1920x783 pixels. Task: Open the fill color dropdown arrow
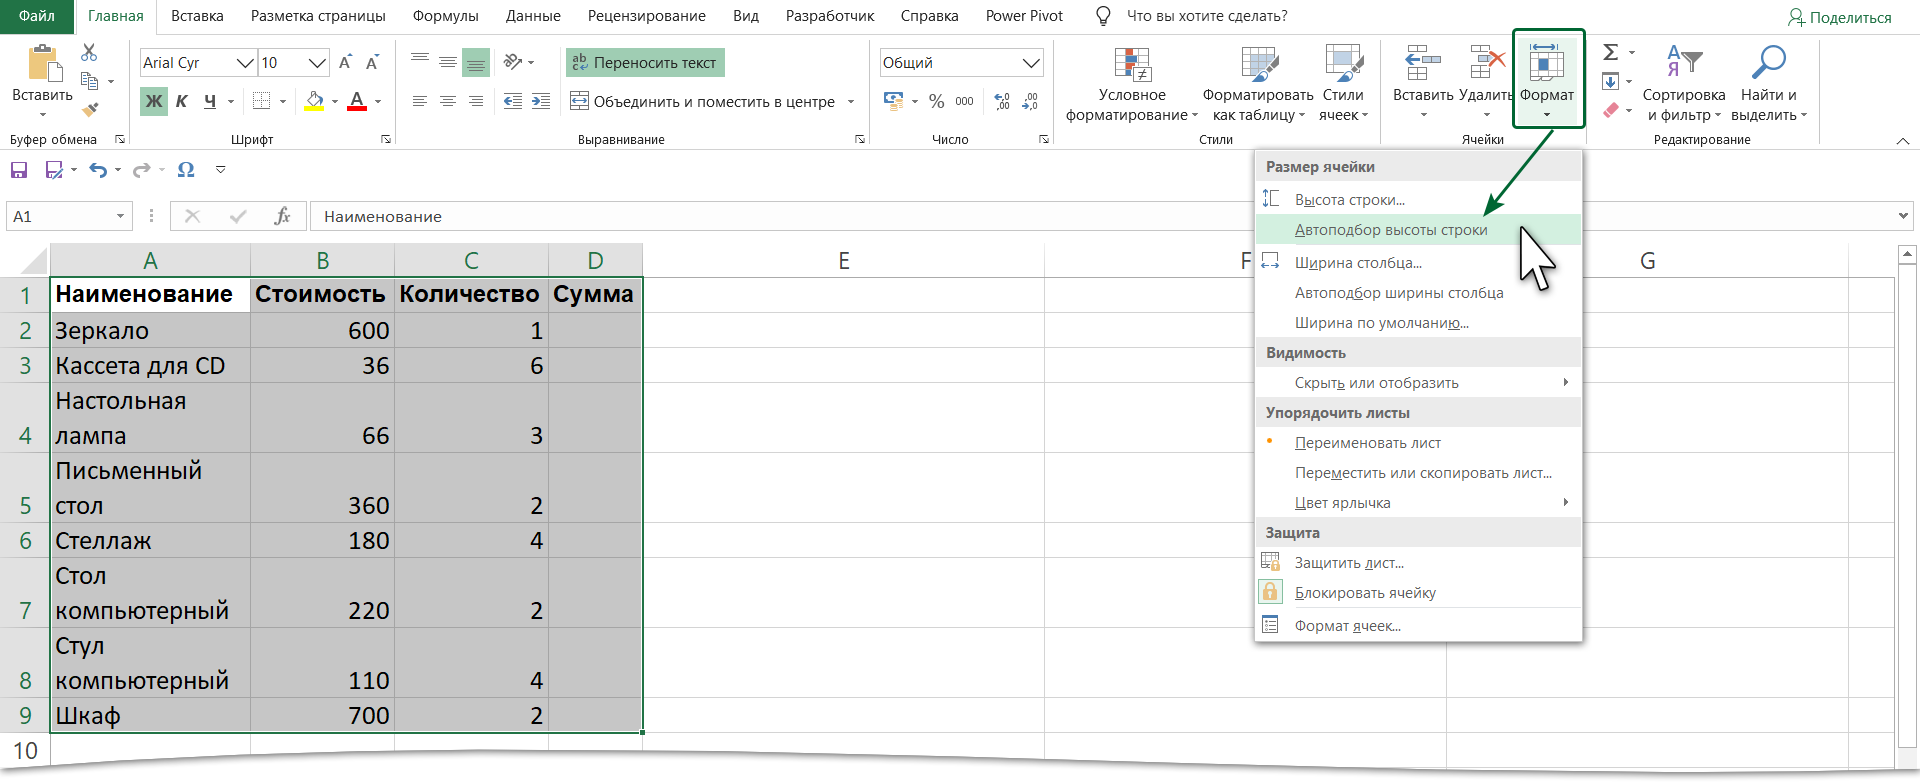pyautogui.click(x=334, y=101)
